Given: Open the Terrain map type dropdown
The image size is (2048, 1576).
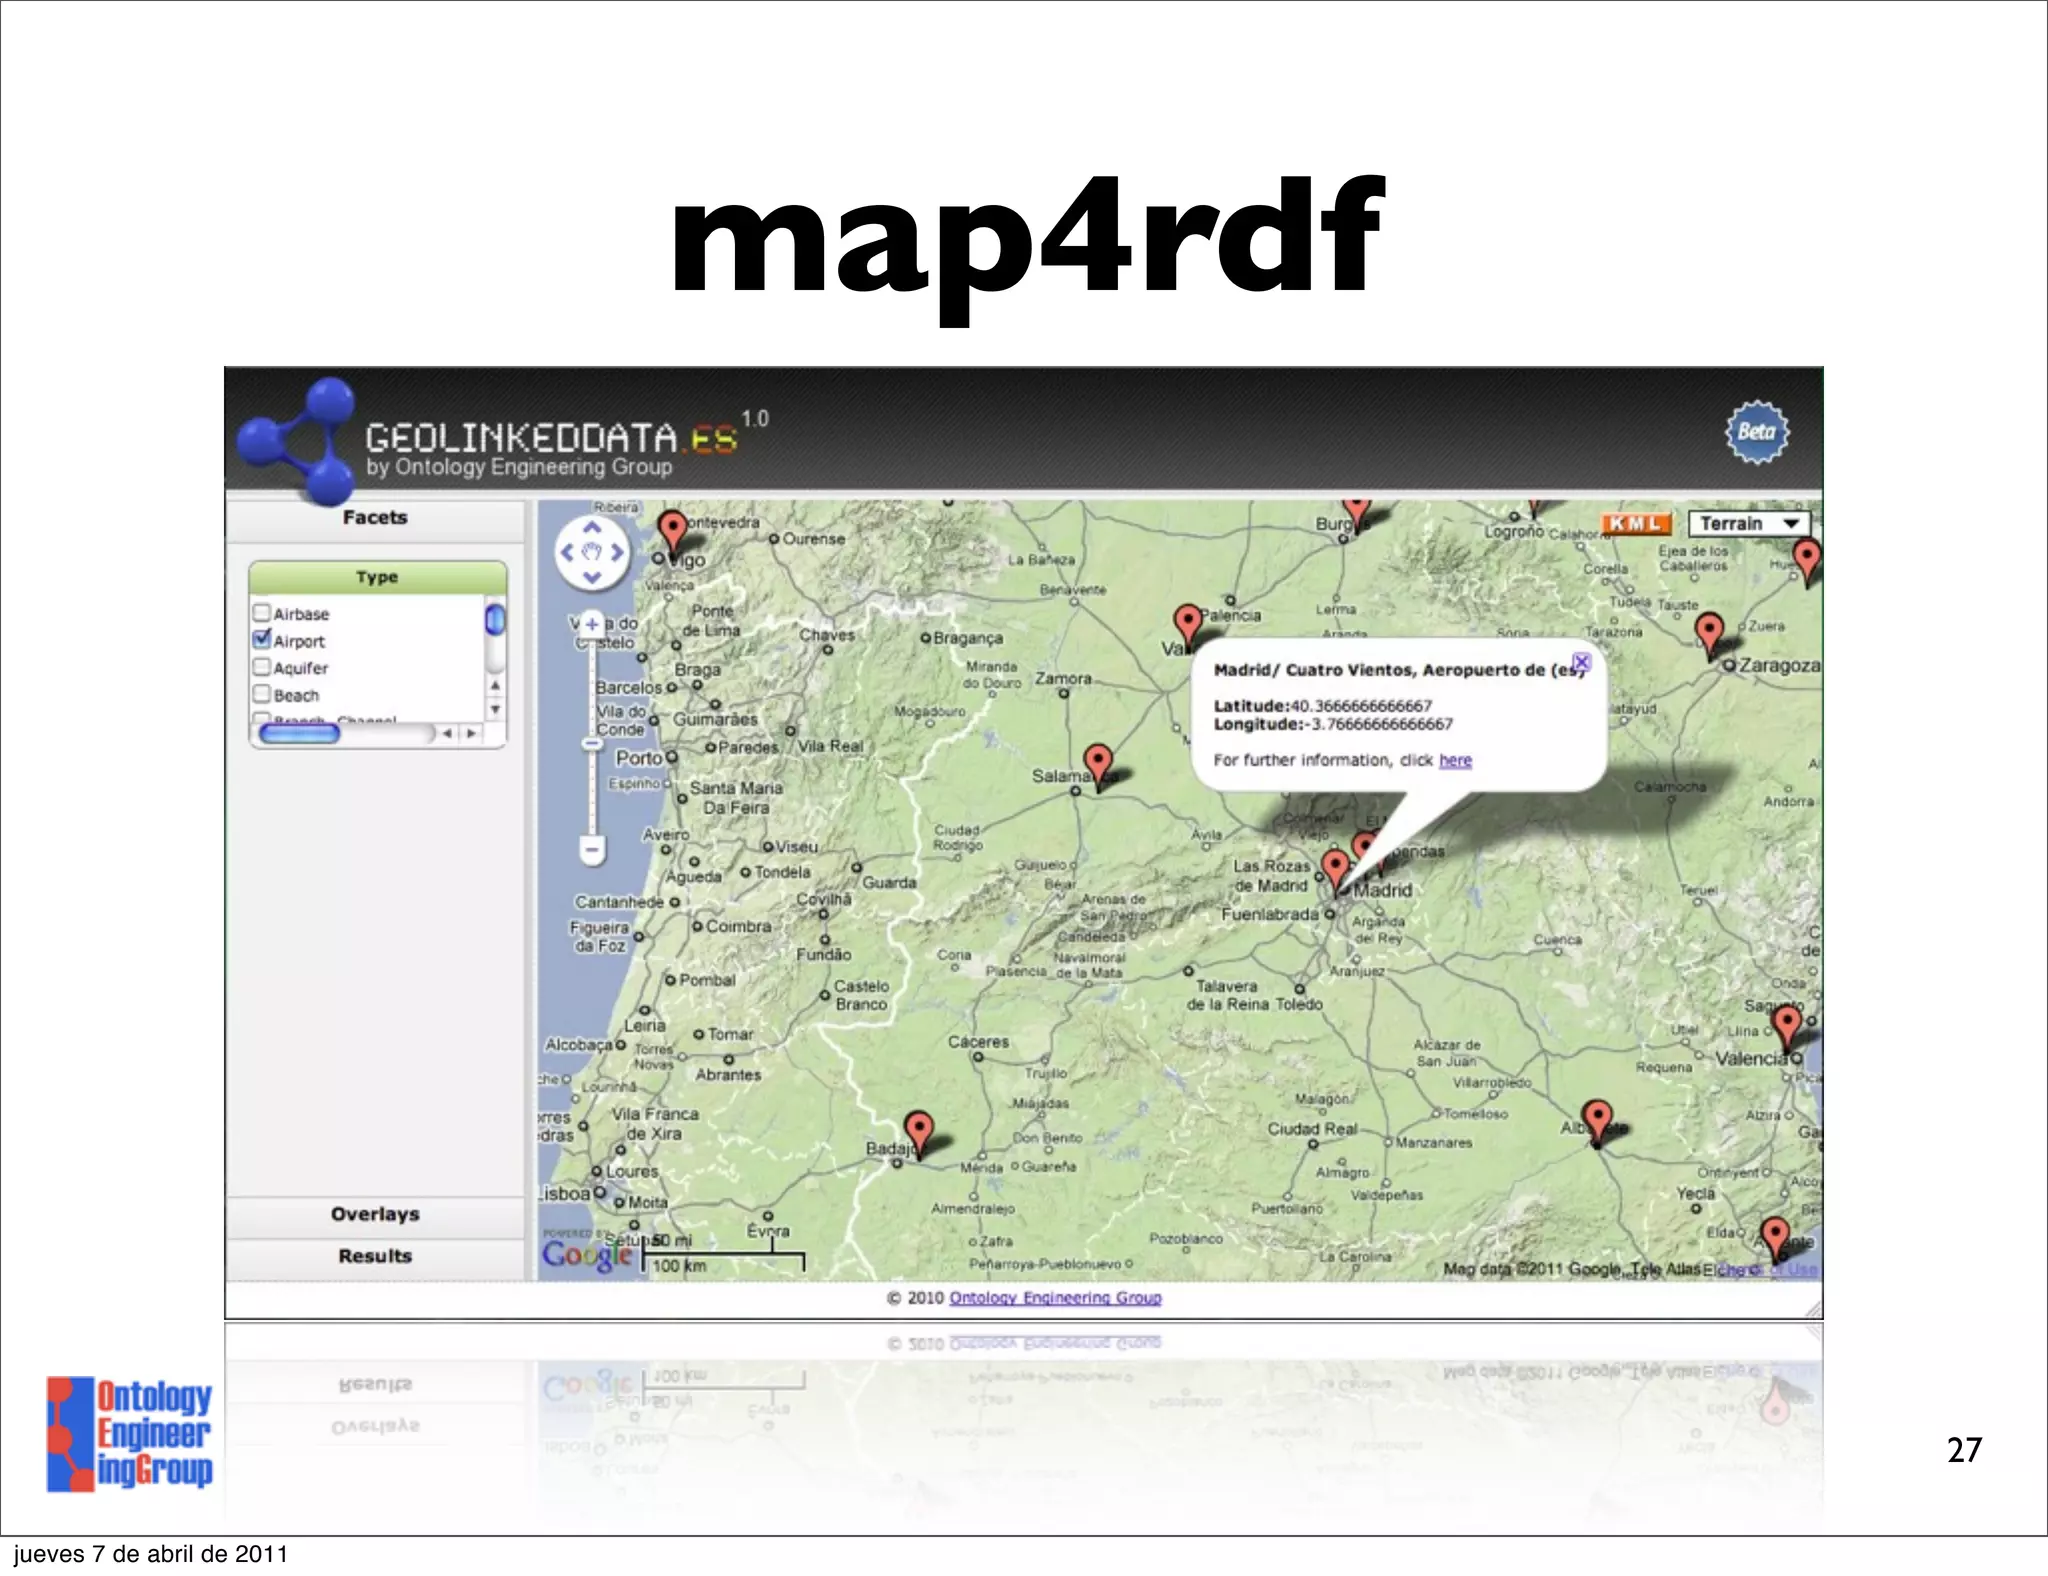Looking at the screenshot, I should tap(1749, 523).
